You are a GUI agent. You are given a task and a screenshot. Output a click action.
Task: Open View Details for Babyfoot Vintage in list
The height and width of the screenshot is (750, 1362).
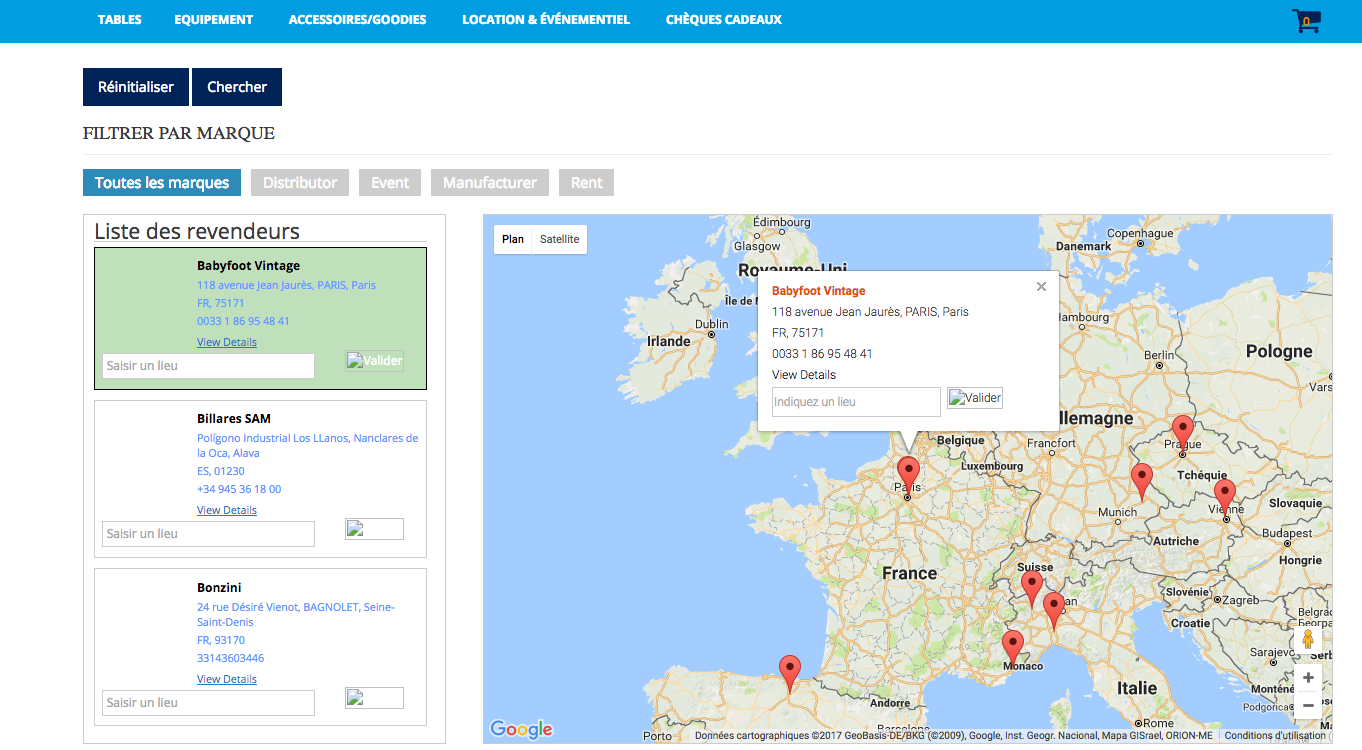227,342
